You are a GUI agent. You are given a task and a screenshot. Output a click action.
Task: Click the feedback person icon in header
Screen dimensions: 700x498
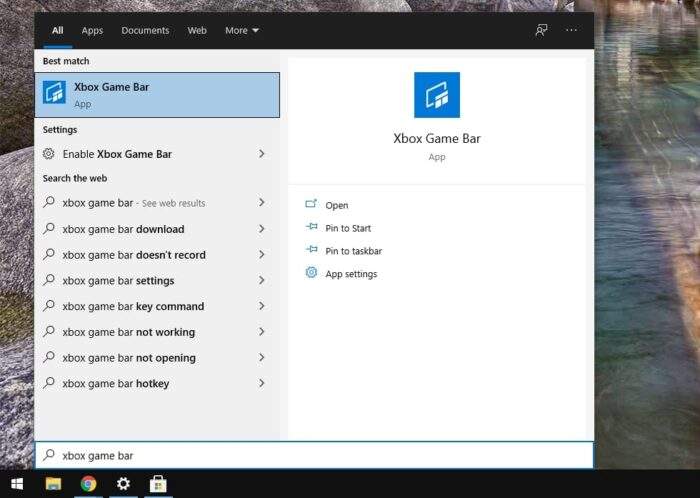pyautogui.click(x=541, y=30)
